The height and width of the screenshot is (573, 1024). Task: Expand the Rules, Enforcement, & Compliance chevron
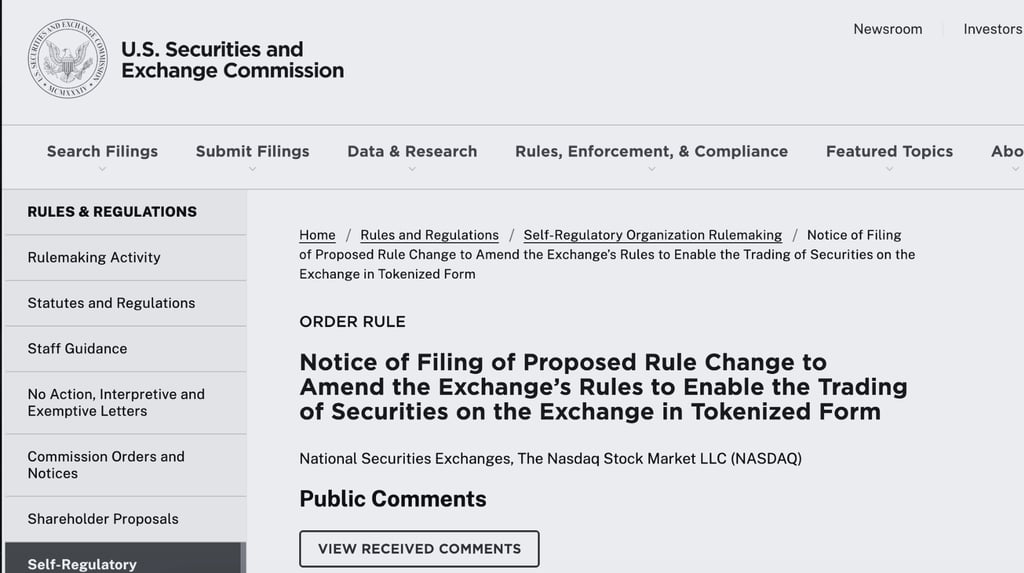(x=651, y=169)
